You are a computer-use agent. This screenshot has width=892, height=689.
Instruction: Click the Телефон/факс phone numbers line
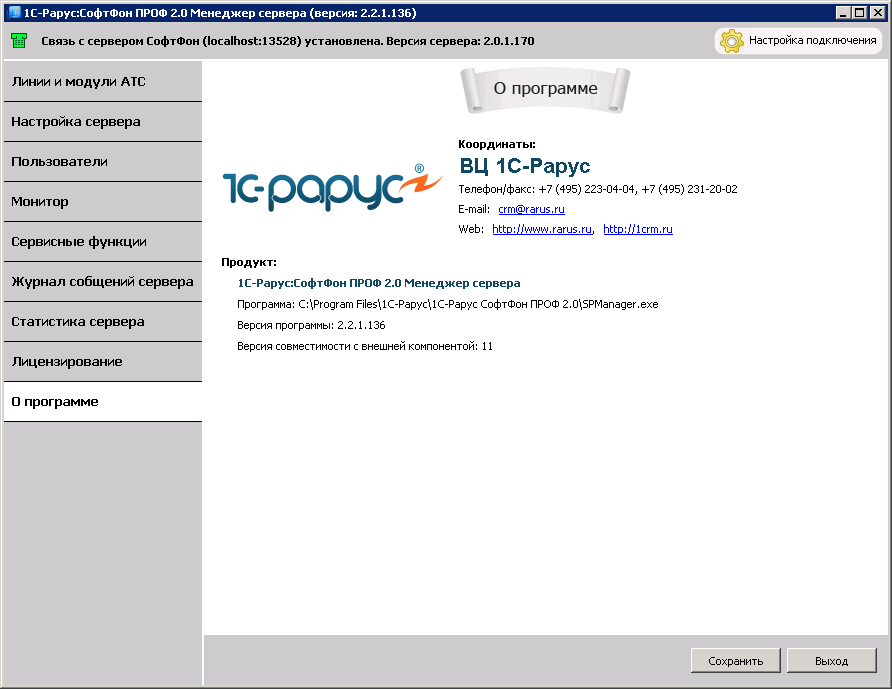coord(597,189)
